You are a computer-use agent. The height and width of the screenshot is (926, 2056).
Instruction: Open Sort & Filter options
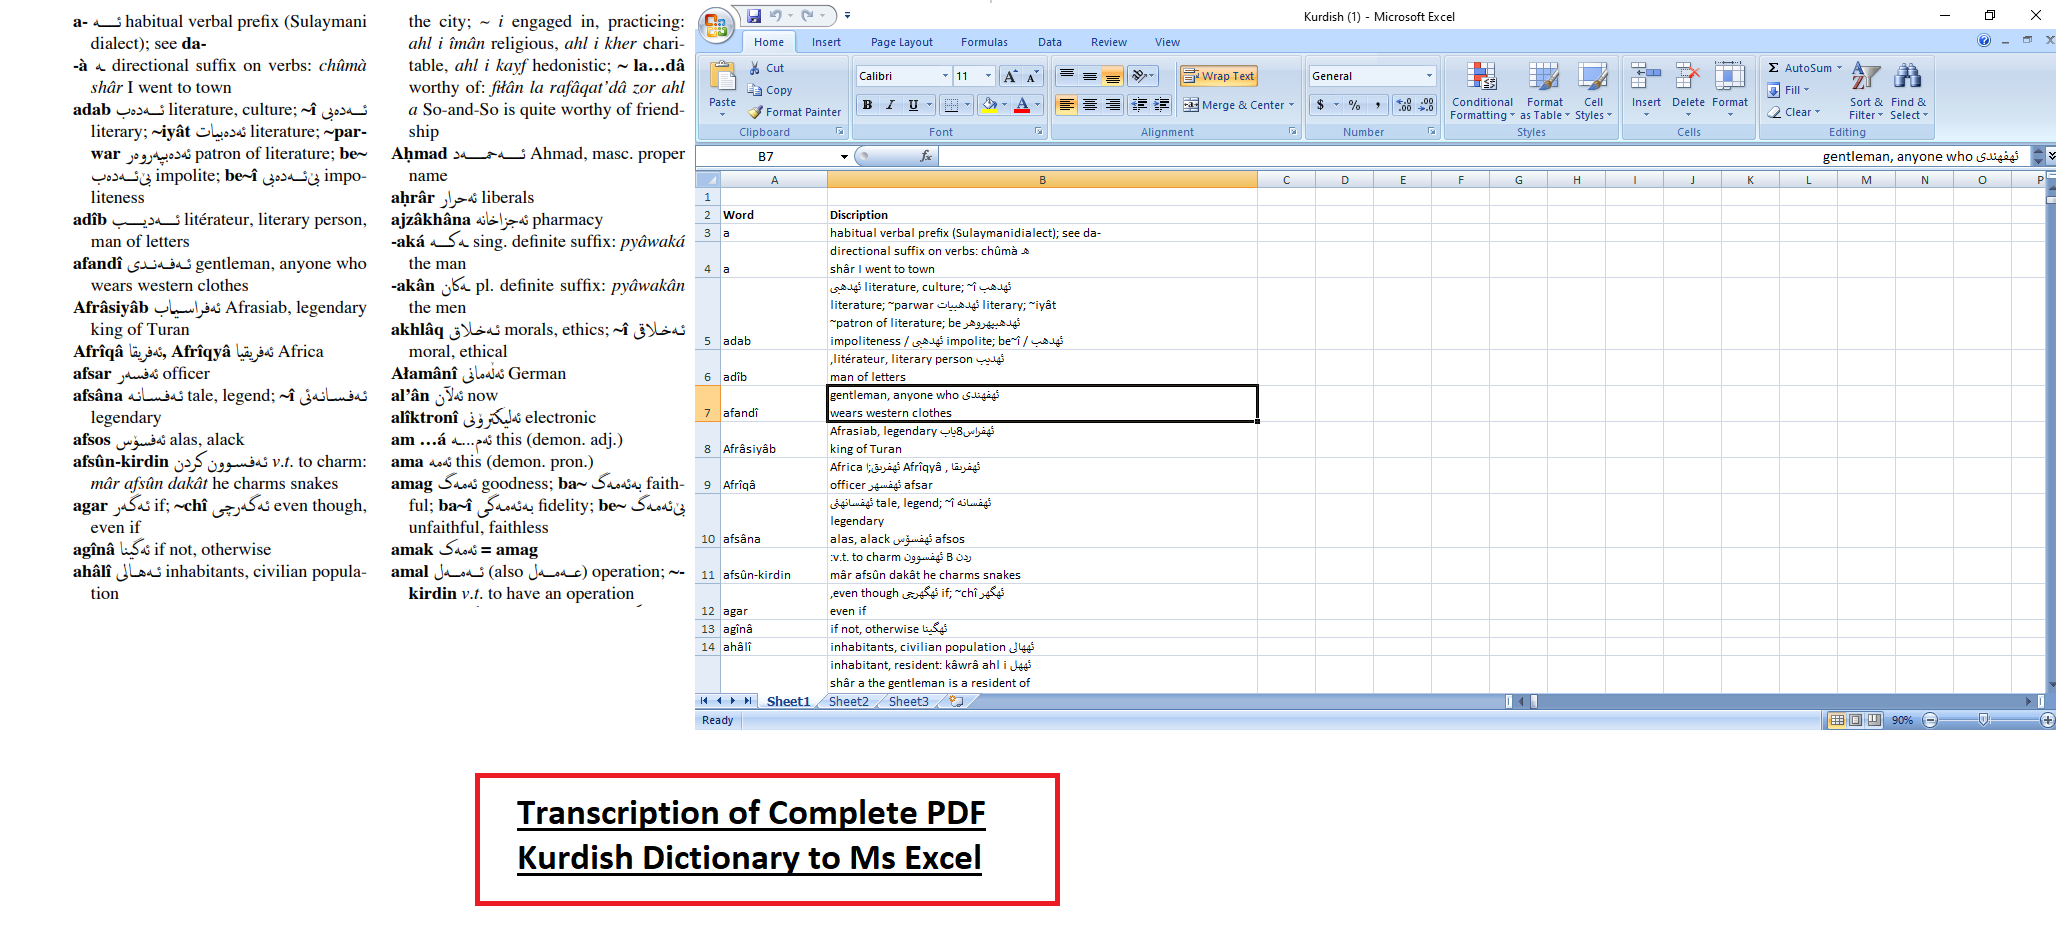(x=1866, y=91)
